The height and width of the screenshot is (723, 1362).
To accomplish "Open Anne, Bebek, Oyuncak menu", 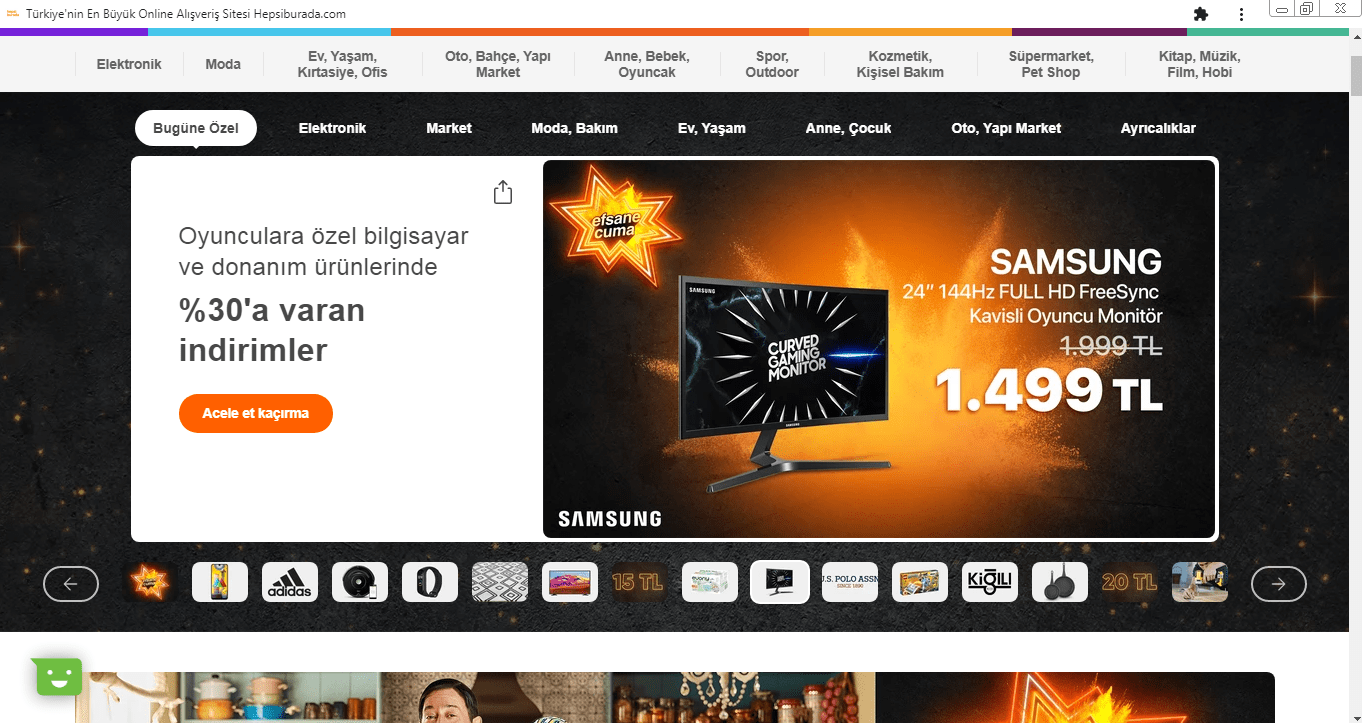I will click(647, 64).
